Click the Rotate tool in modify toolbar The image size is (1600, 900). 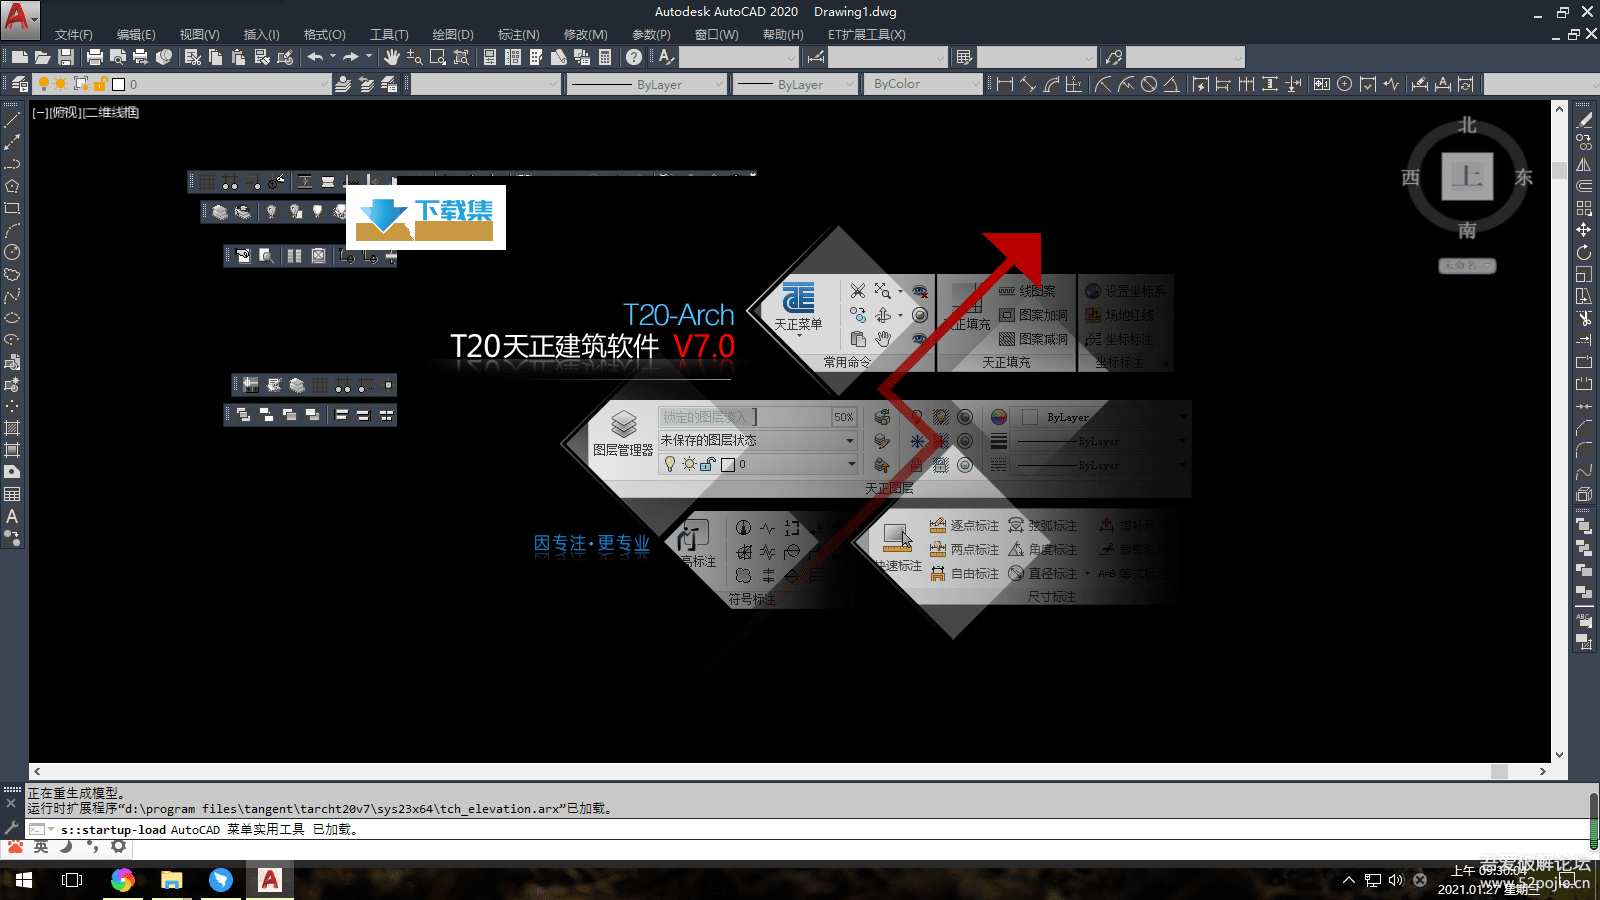1584,252
